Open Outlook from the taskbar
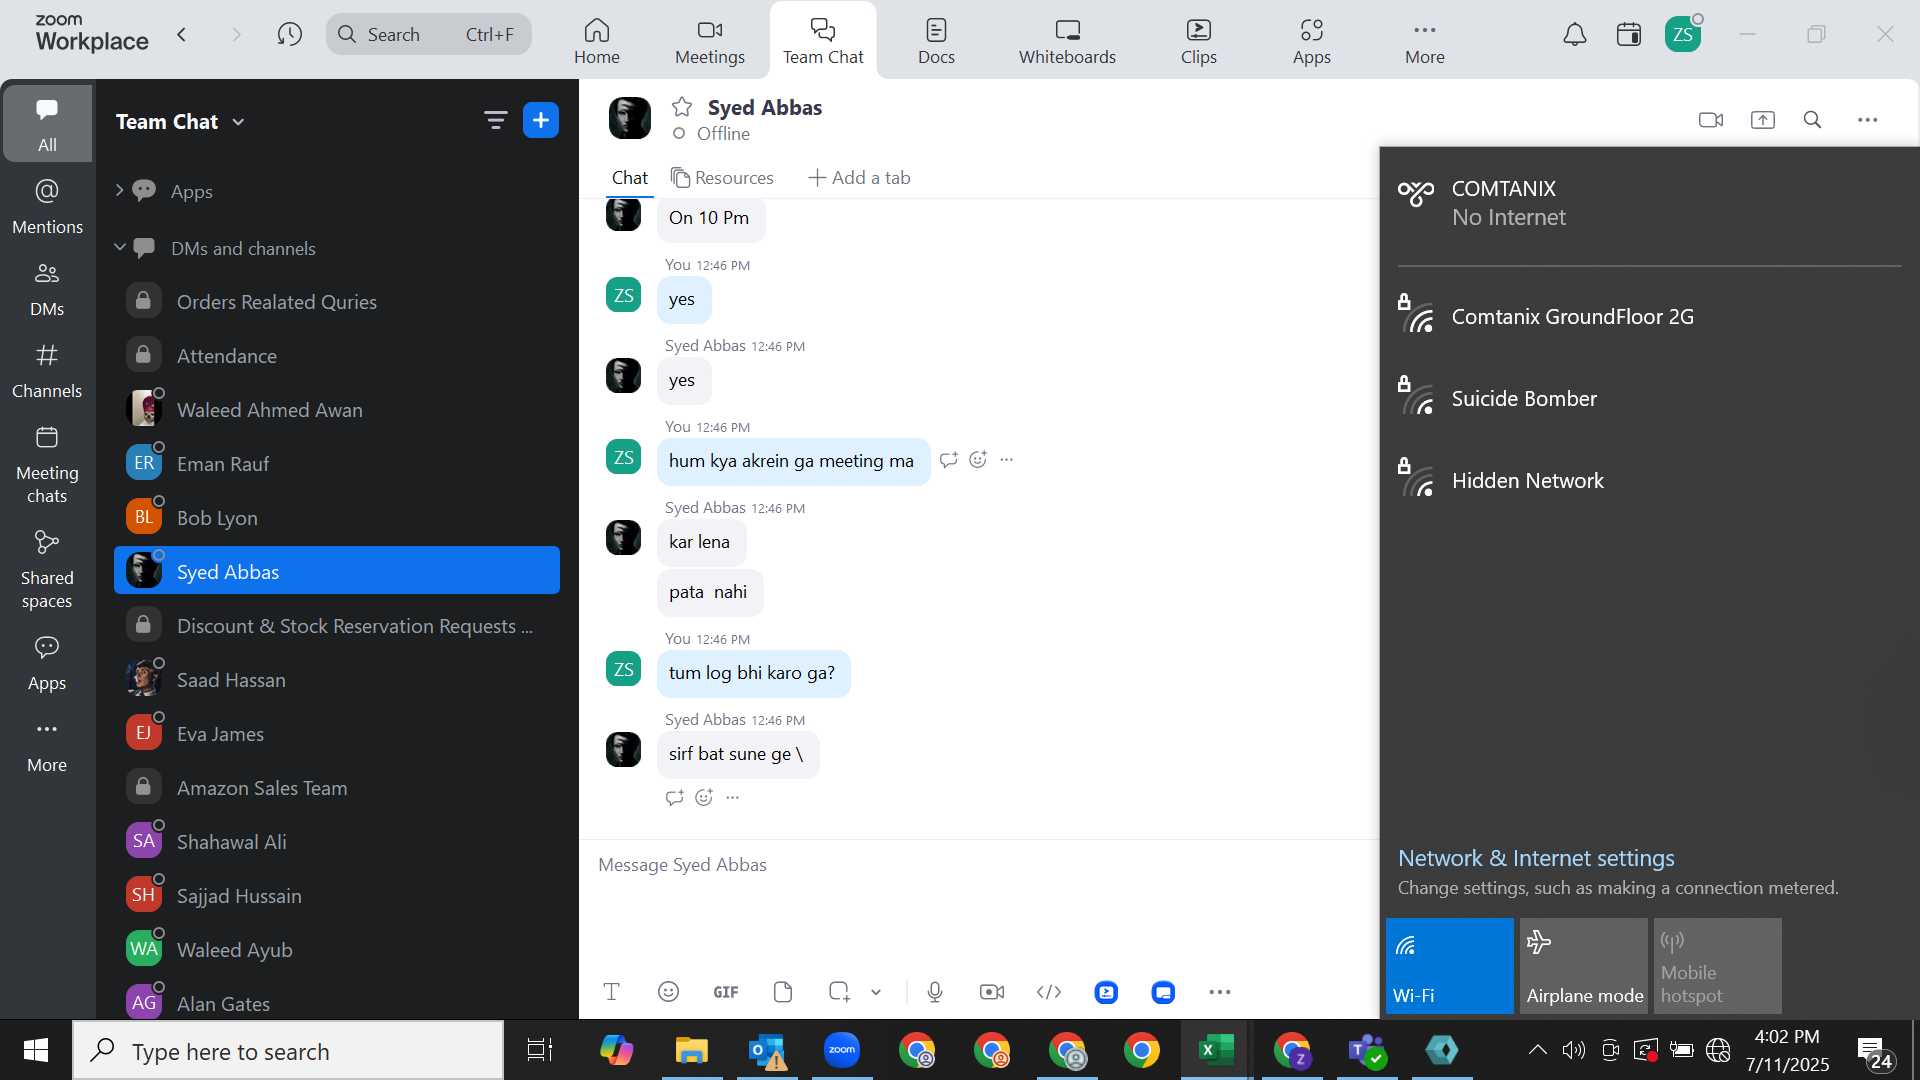The image size is (1920, 1080). click(767, 1050)
